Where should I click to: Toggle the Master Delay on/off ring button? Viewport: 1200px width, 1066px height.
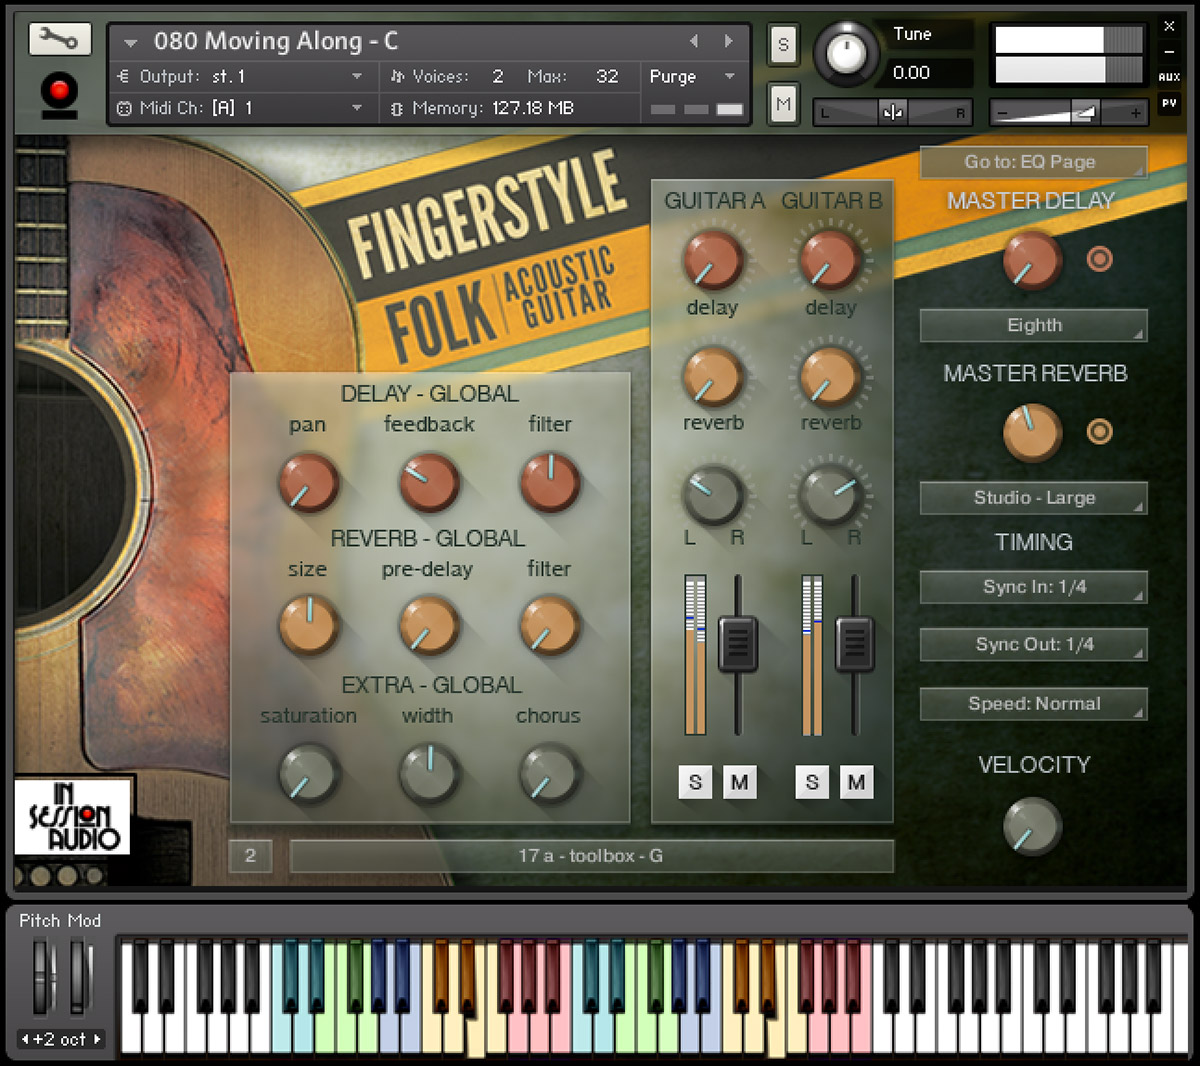coord(1099,260)
